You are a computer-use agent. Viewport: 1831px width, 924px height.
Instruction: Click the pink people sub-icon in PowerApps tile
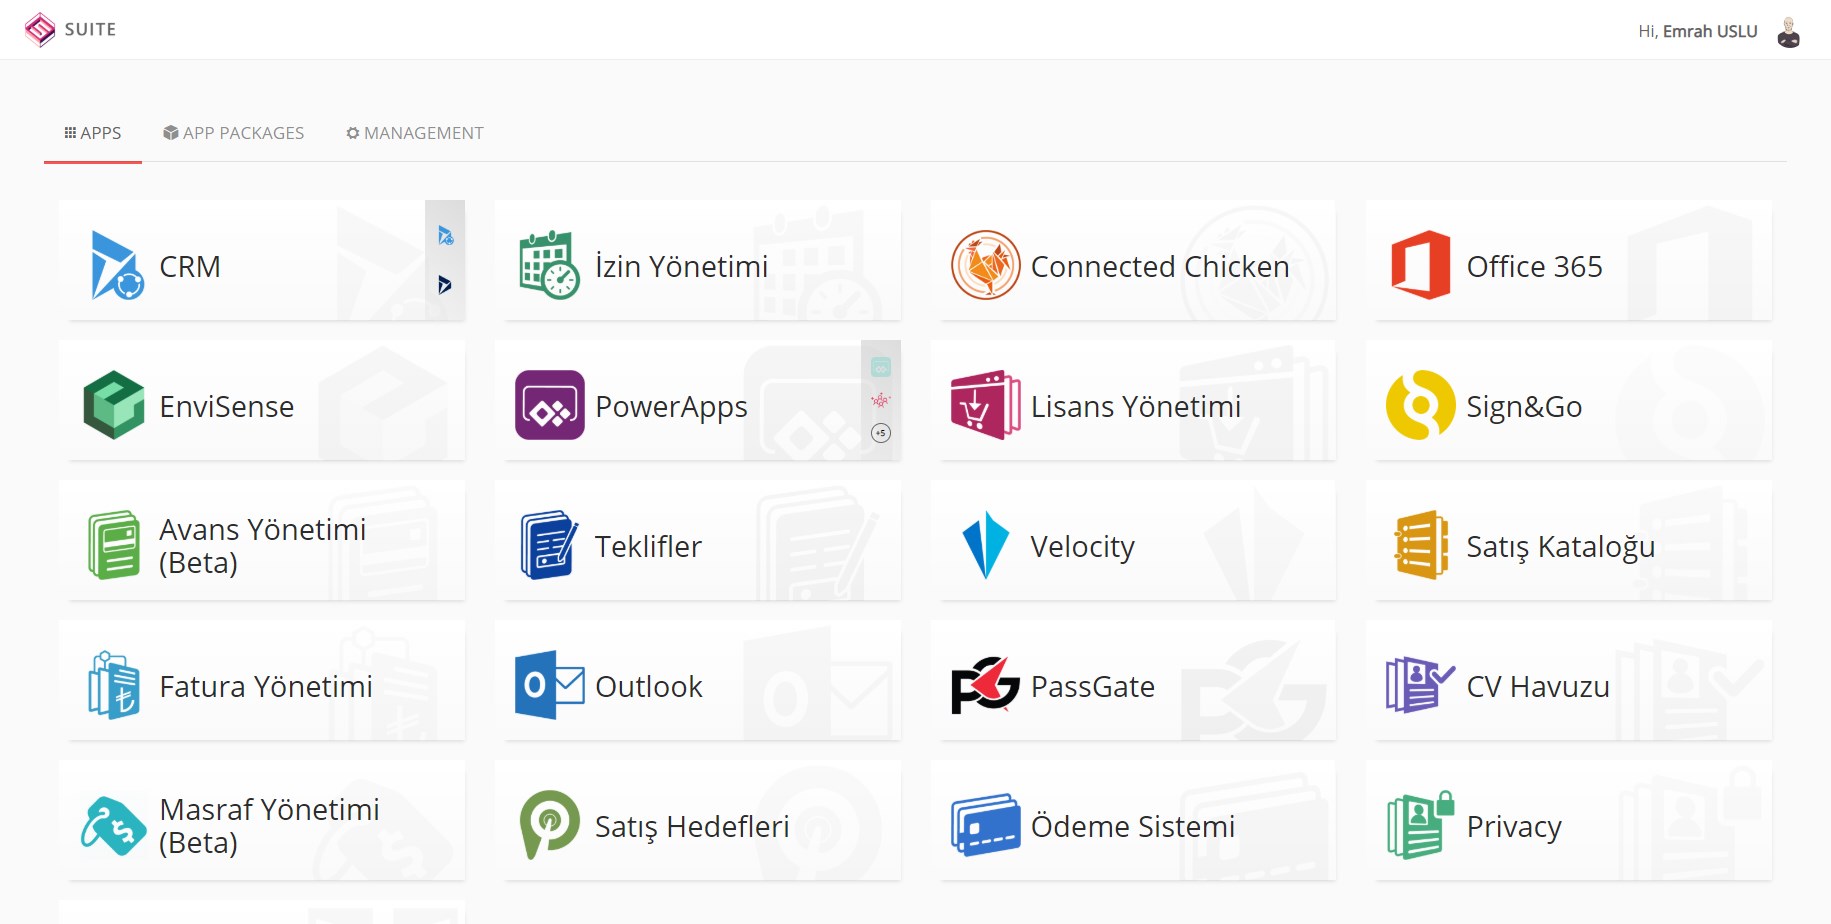coord(881,400)
